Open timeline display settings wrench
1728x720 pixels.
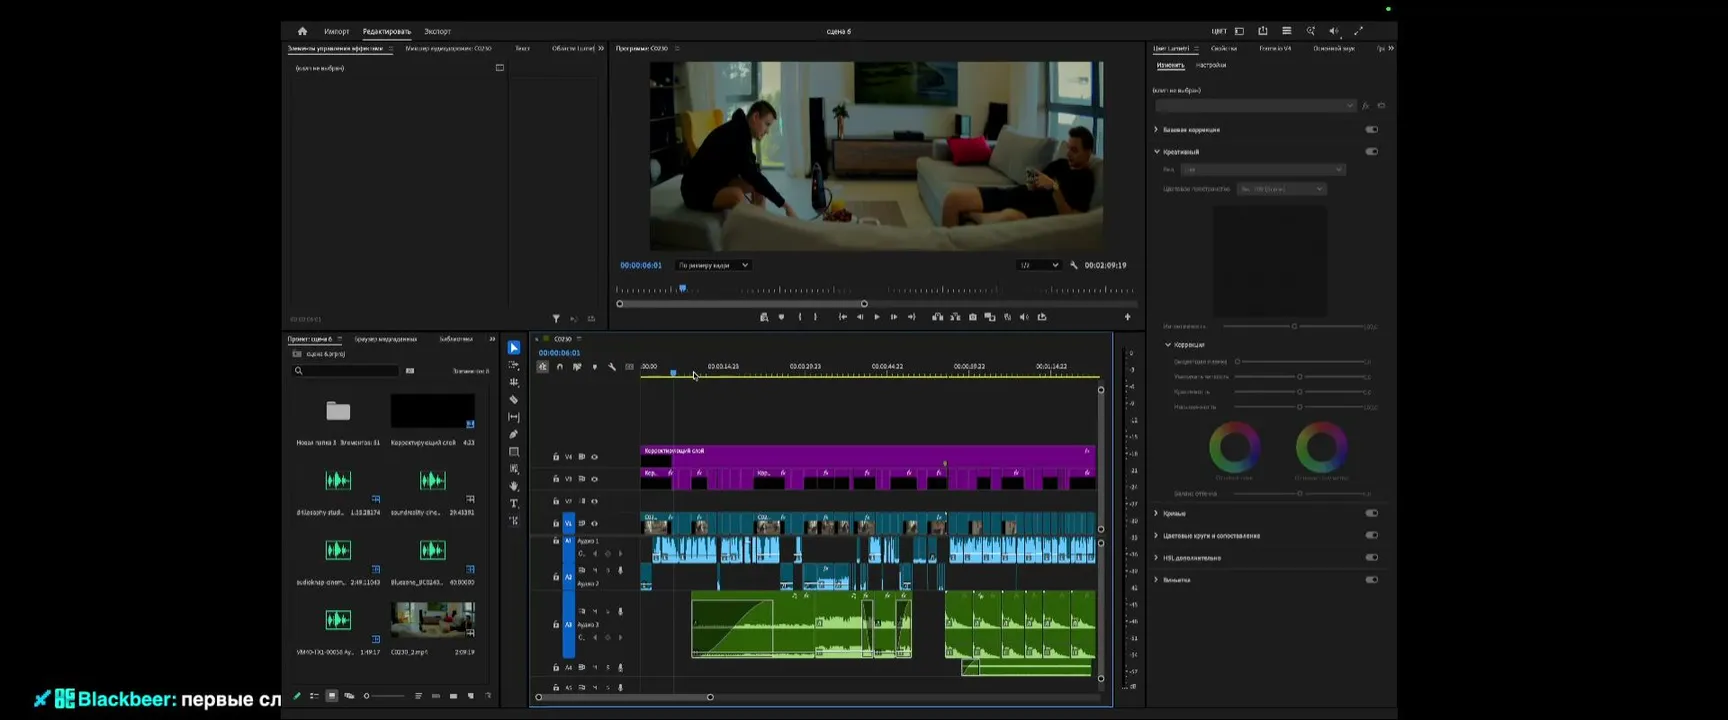[x=612, y=367]
